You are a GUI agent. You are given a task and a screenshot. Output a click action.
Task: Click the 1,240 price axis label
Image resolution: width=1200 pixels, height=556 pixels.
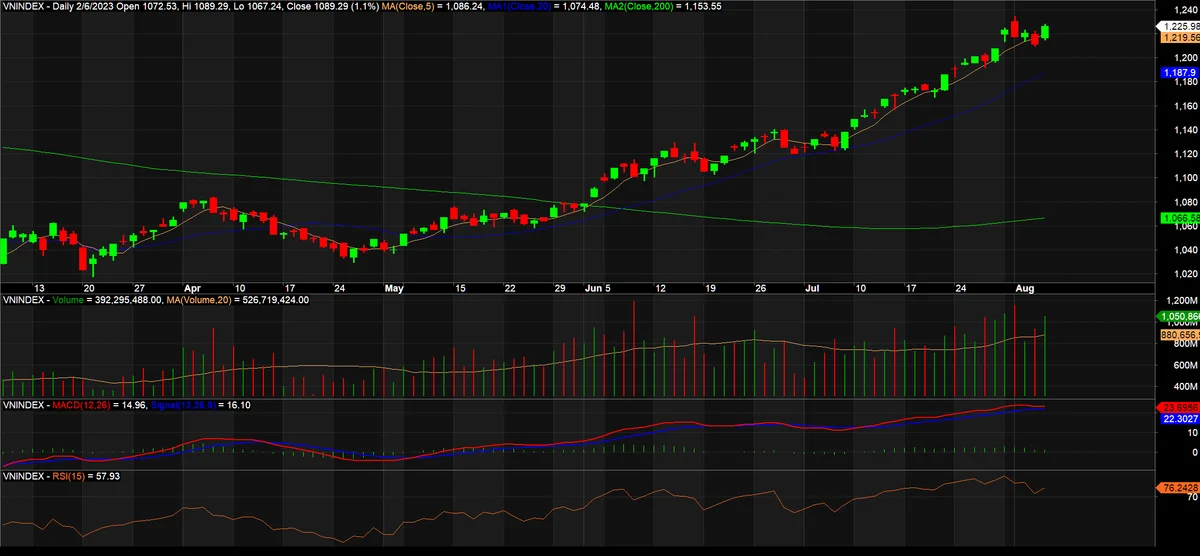click(x=1184, y=10)
